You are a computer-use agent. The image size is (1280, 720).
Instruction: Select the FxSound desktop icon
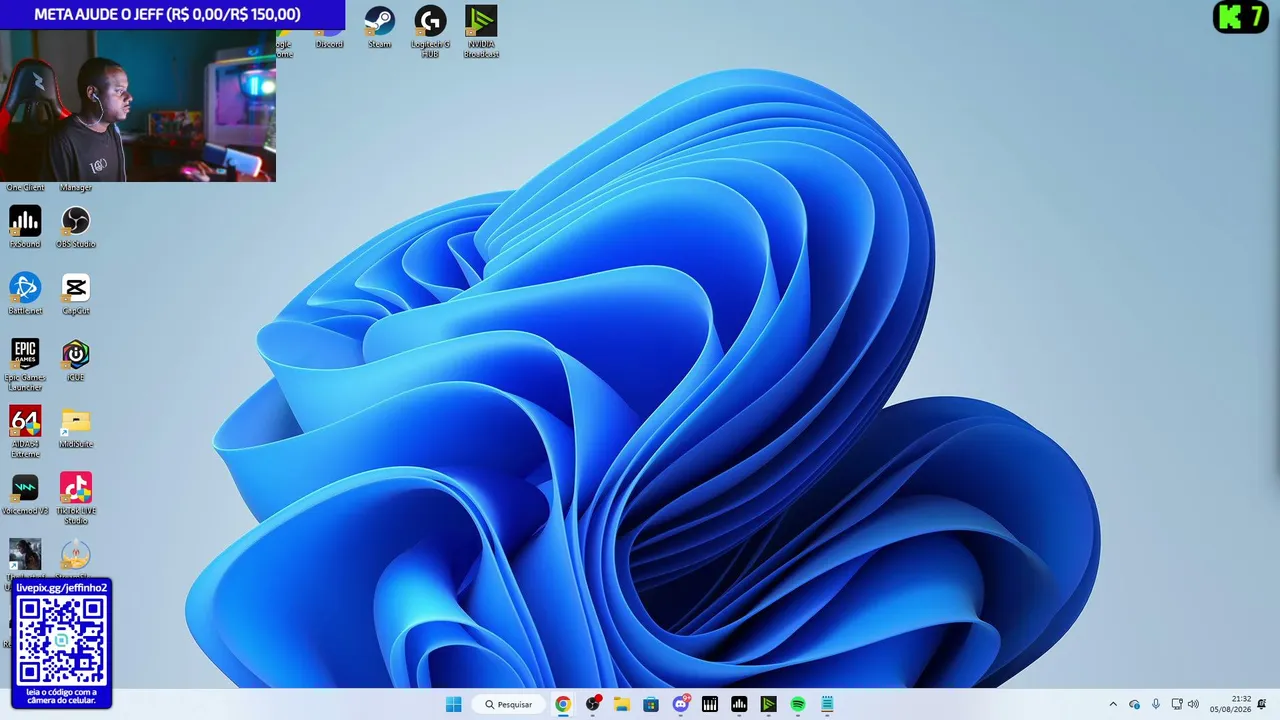25,226
